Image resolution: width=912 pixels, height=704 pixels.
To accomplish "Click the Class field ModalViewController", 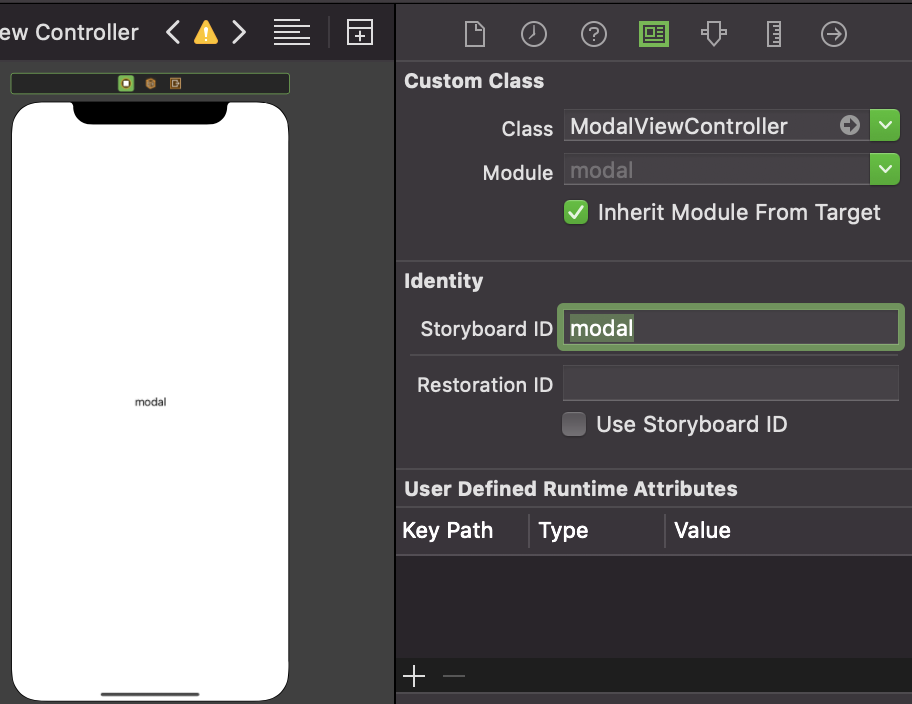I will click(717, 125).
